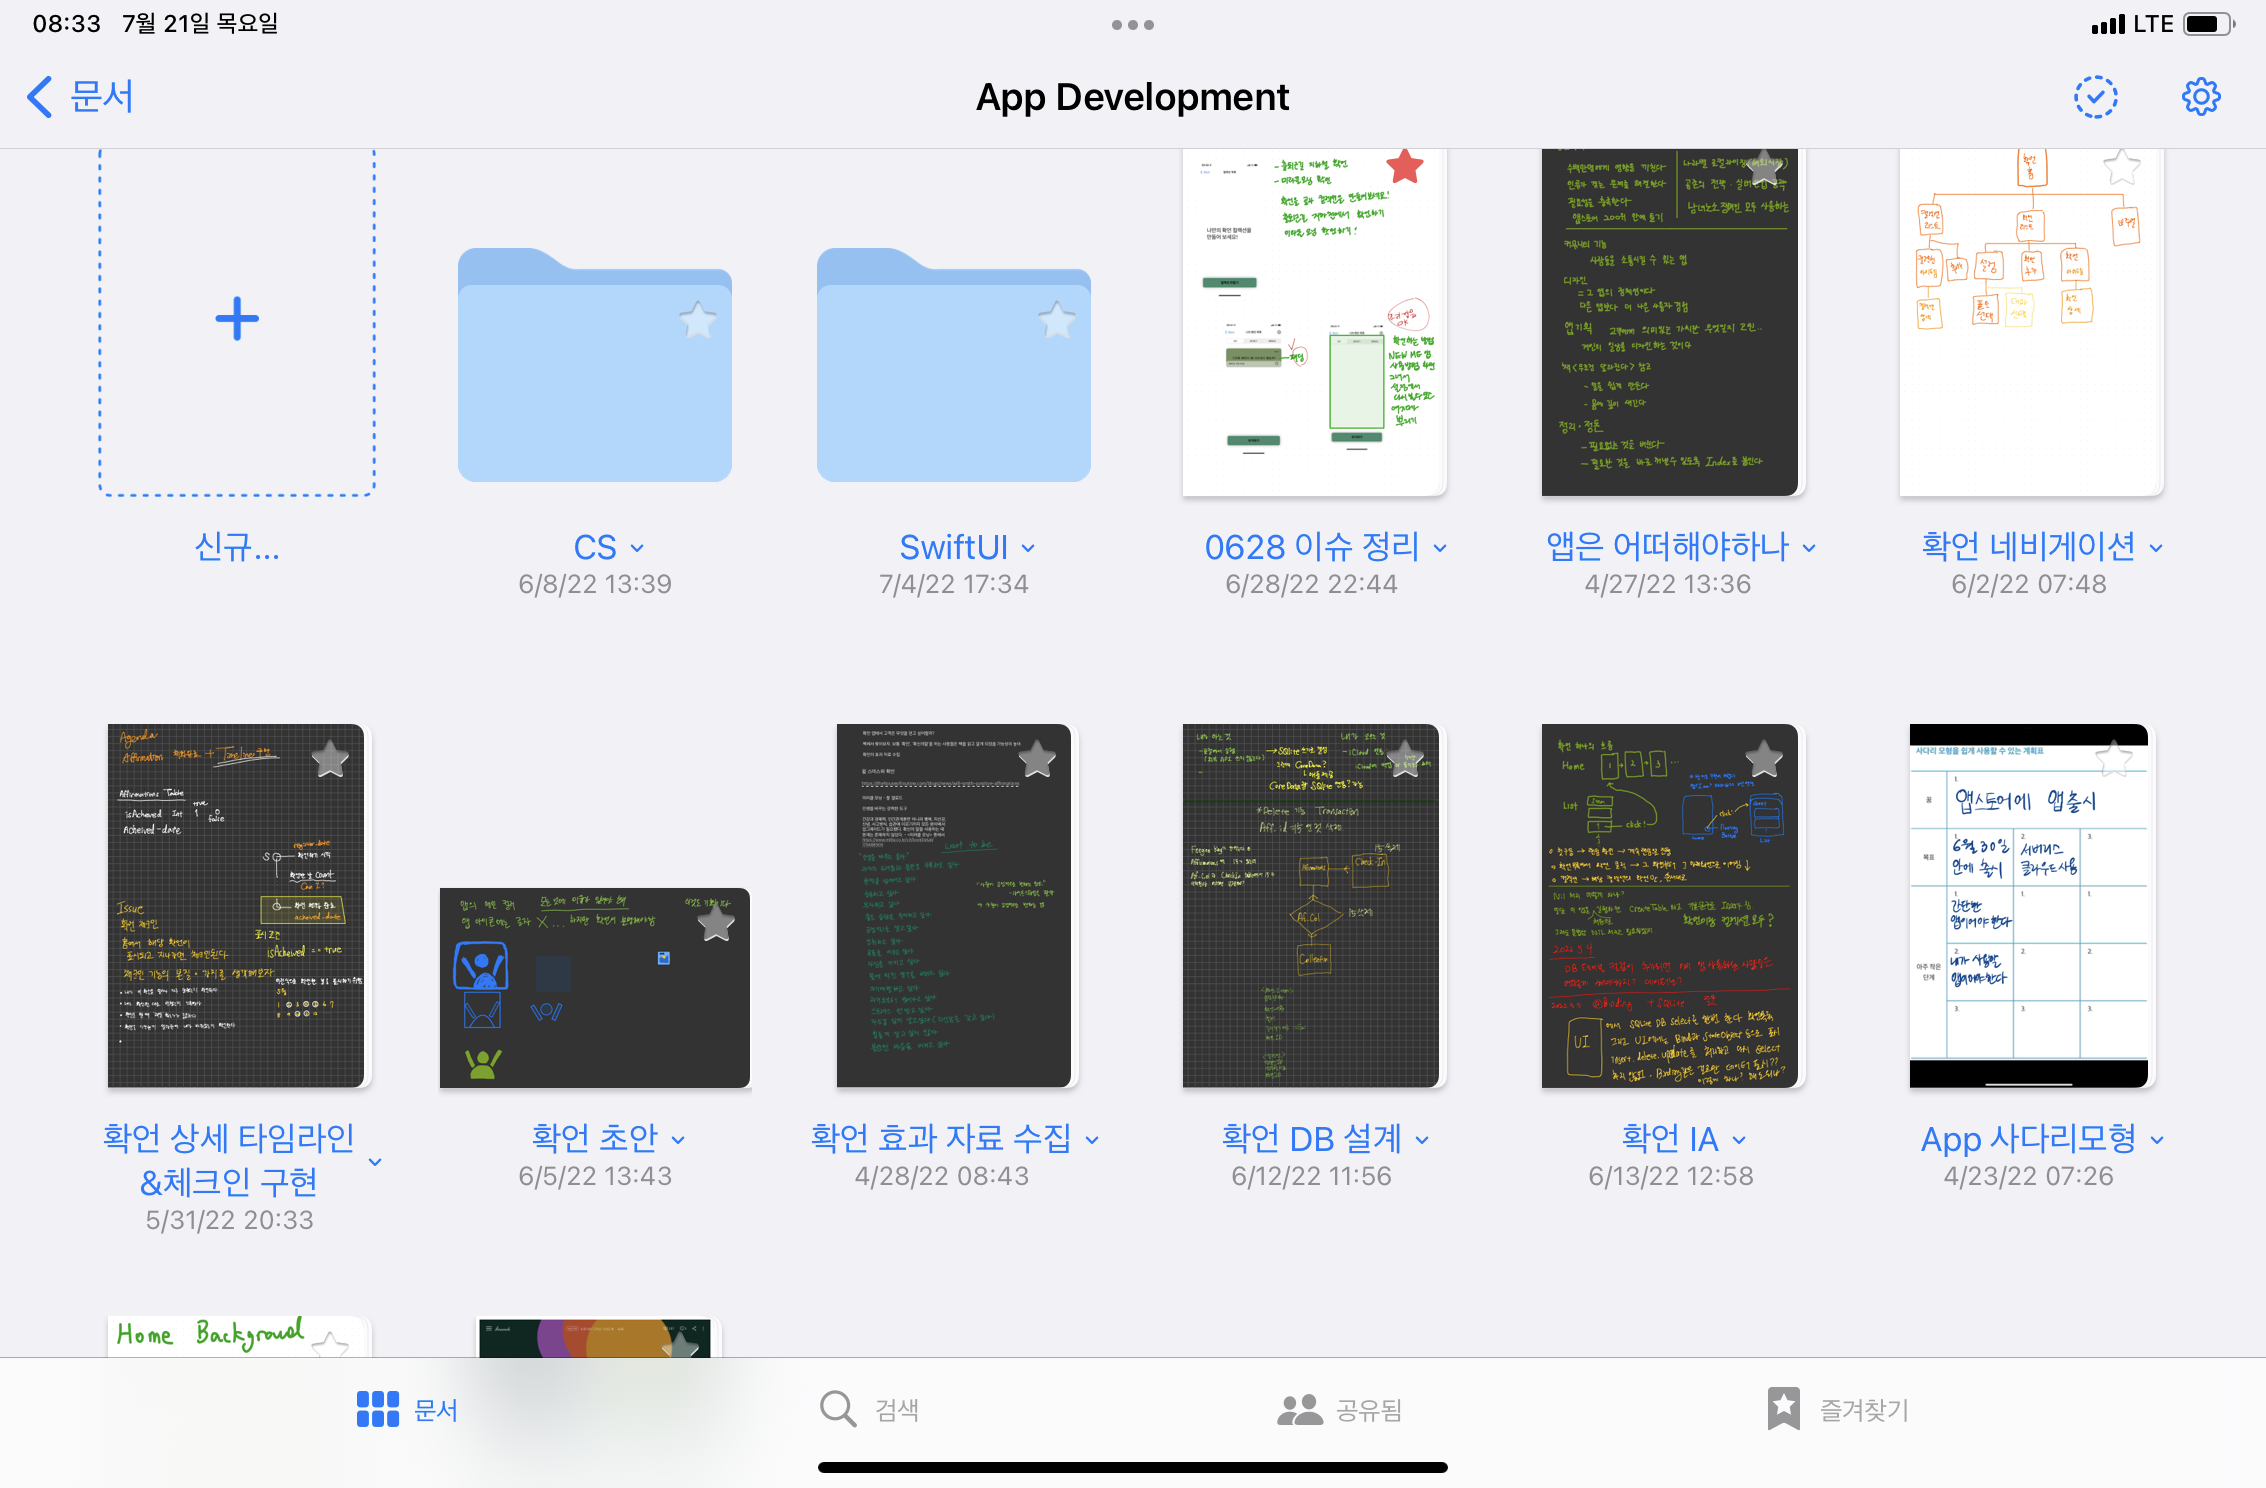Go back to 문서 using back button
The height and width of the screenshot is (1488, 2266).
point(80,97)
